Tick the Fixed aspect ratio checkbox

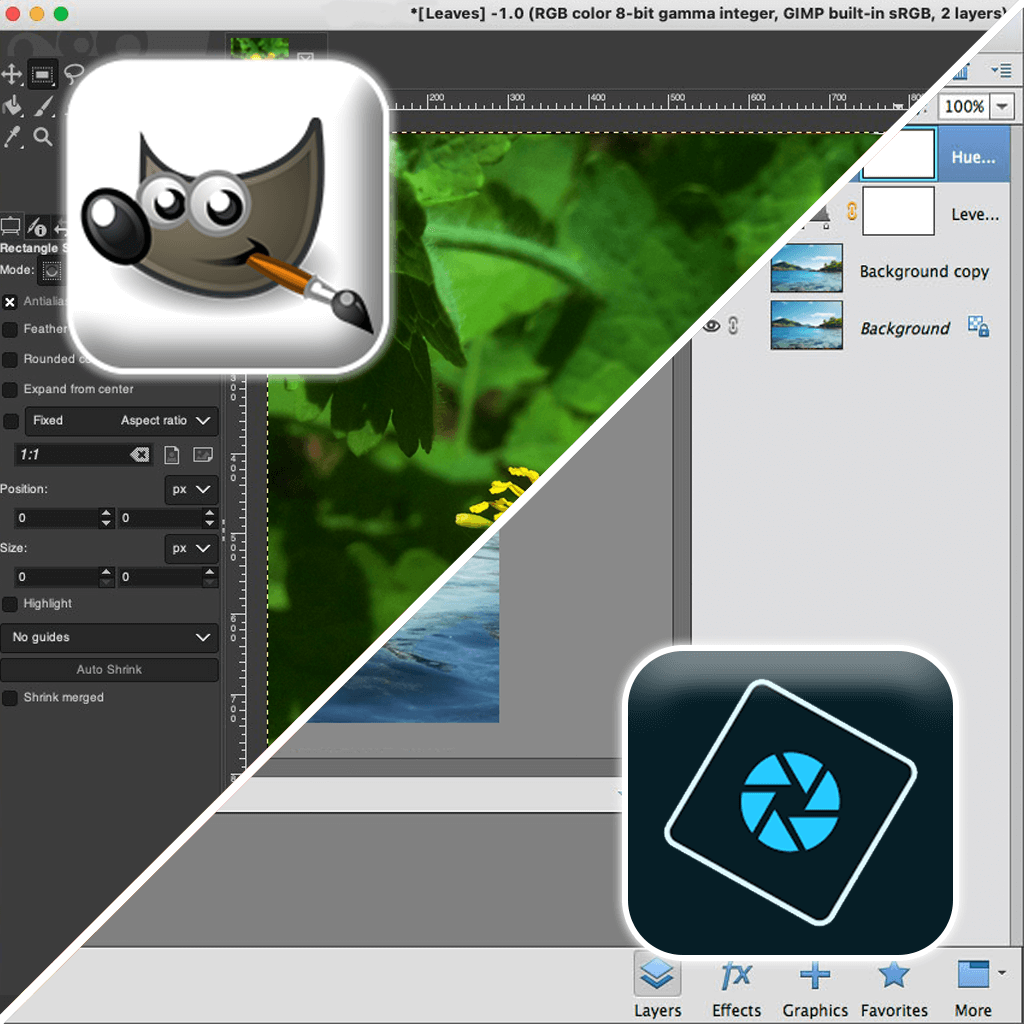(10, 421)
